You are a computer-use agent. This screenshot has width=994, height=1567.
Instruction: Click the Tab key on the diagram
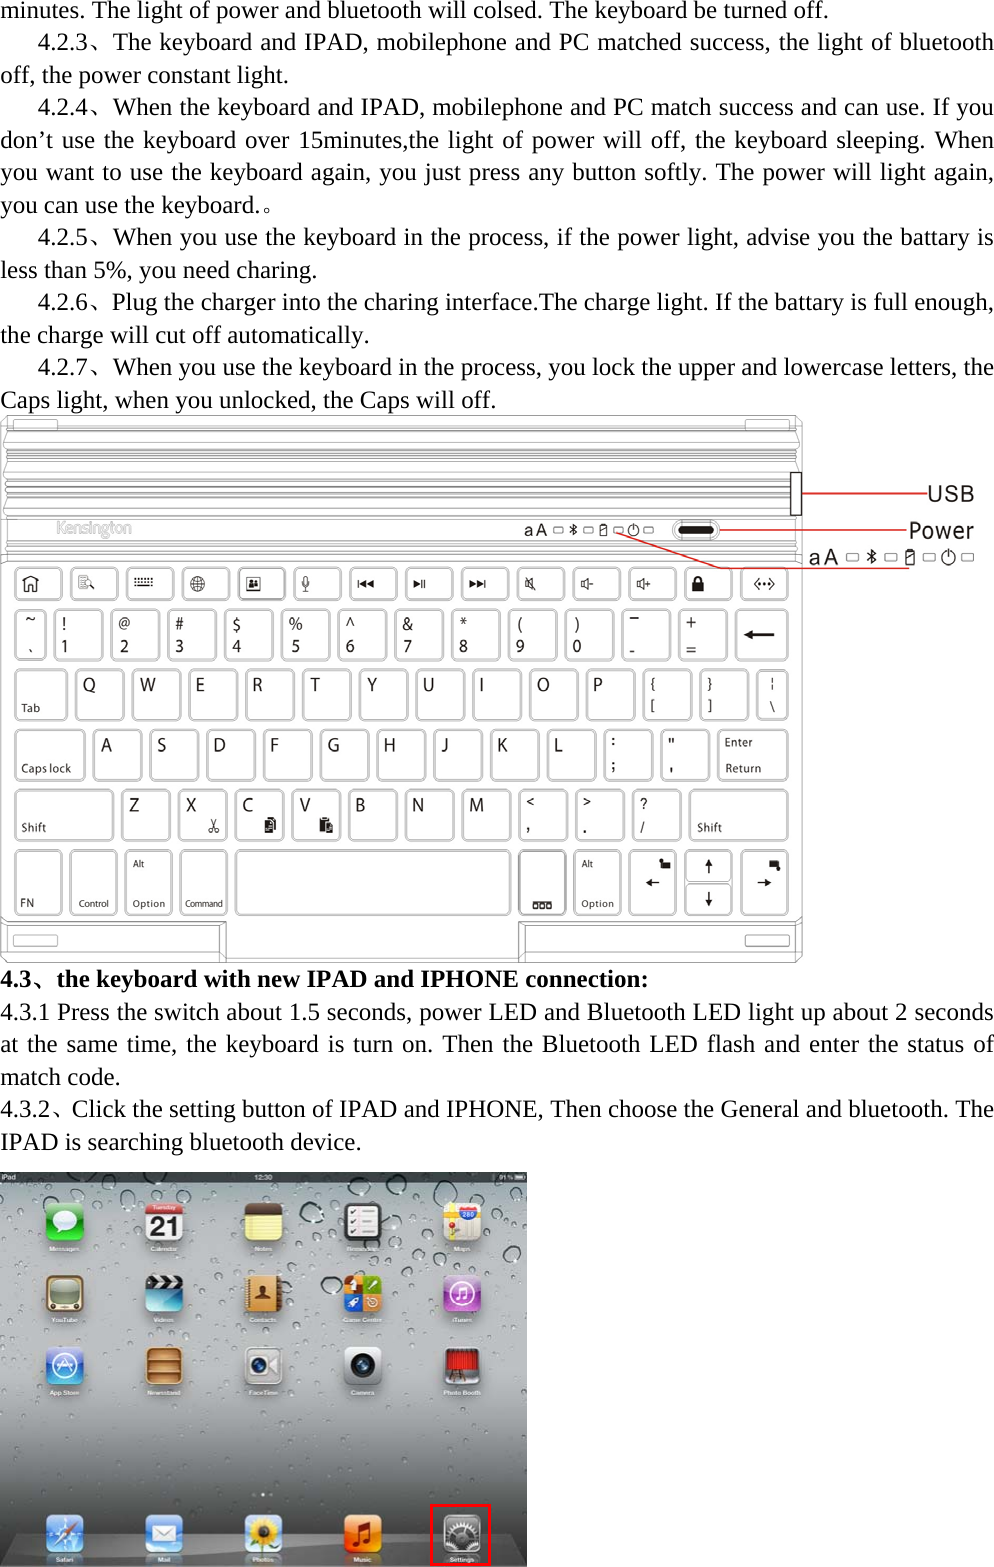41,695
